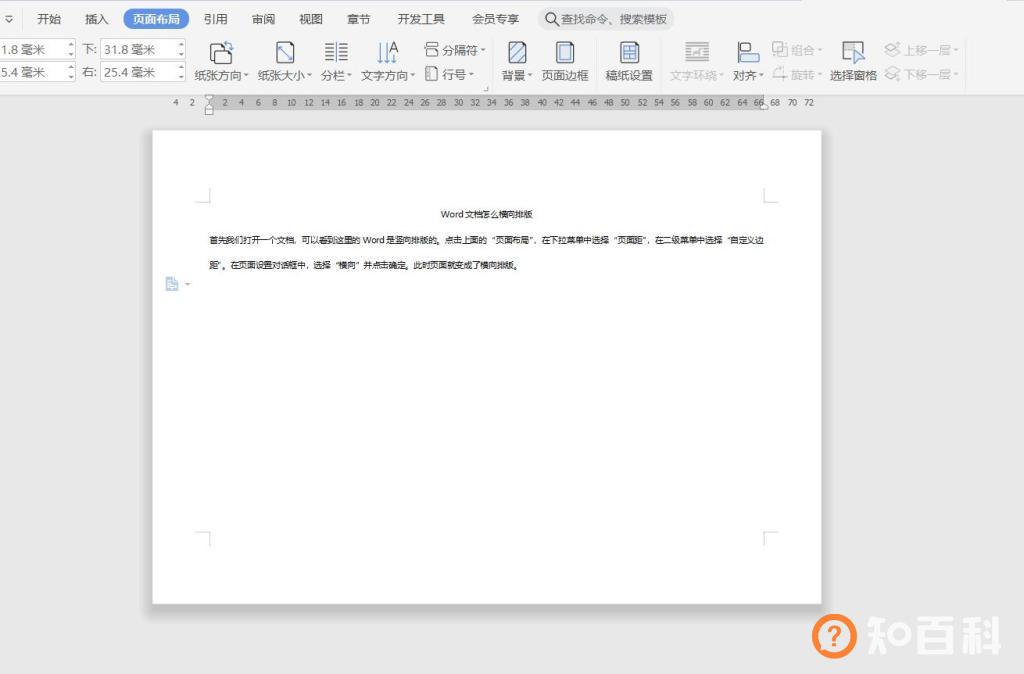Click the paste options icon beside document text
Image resolution: width=1024 pixels, height=674 pixels.
(172, 283)
